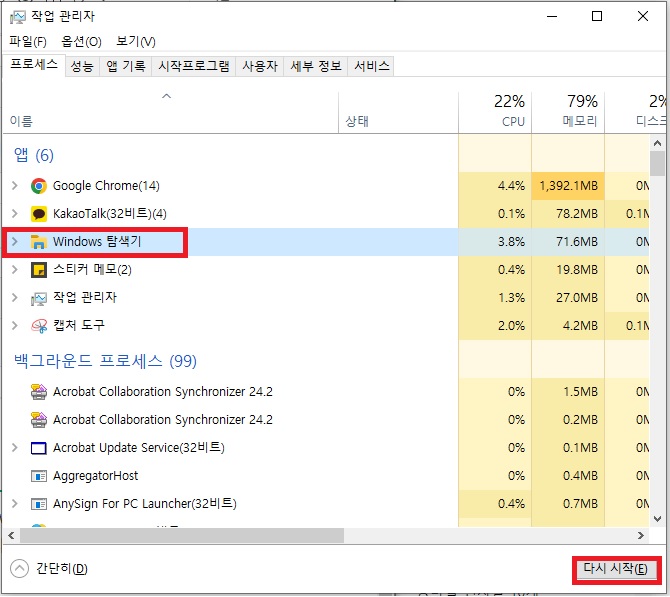Screen dimensions: 670x597
Task: Expand the 작업 관리자 process row
Action: pyautogui.click(x=15, y=297)
